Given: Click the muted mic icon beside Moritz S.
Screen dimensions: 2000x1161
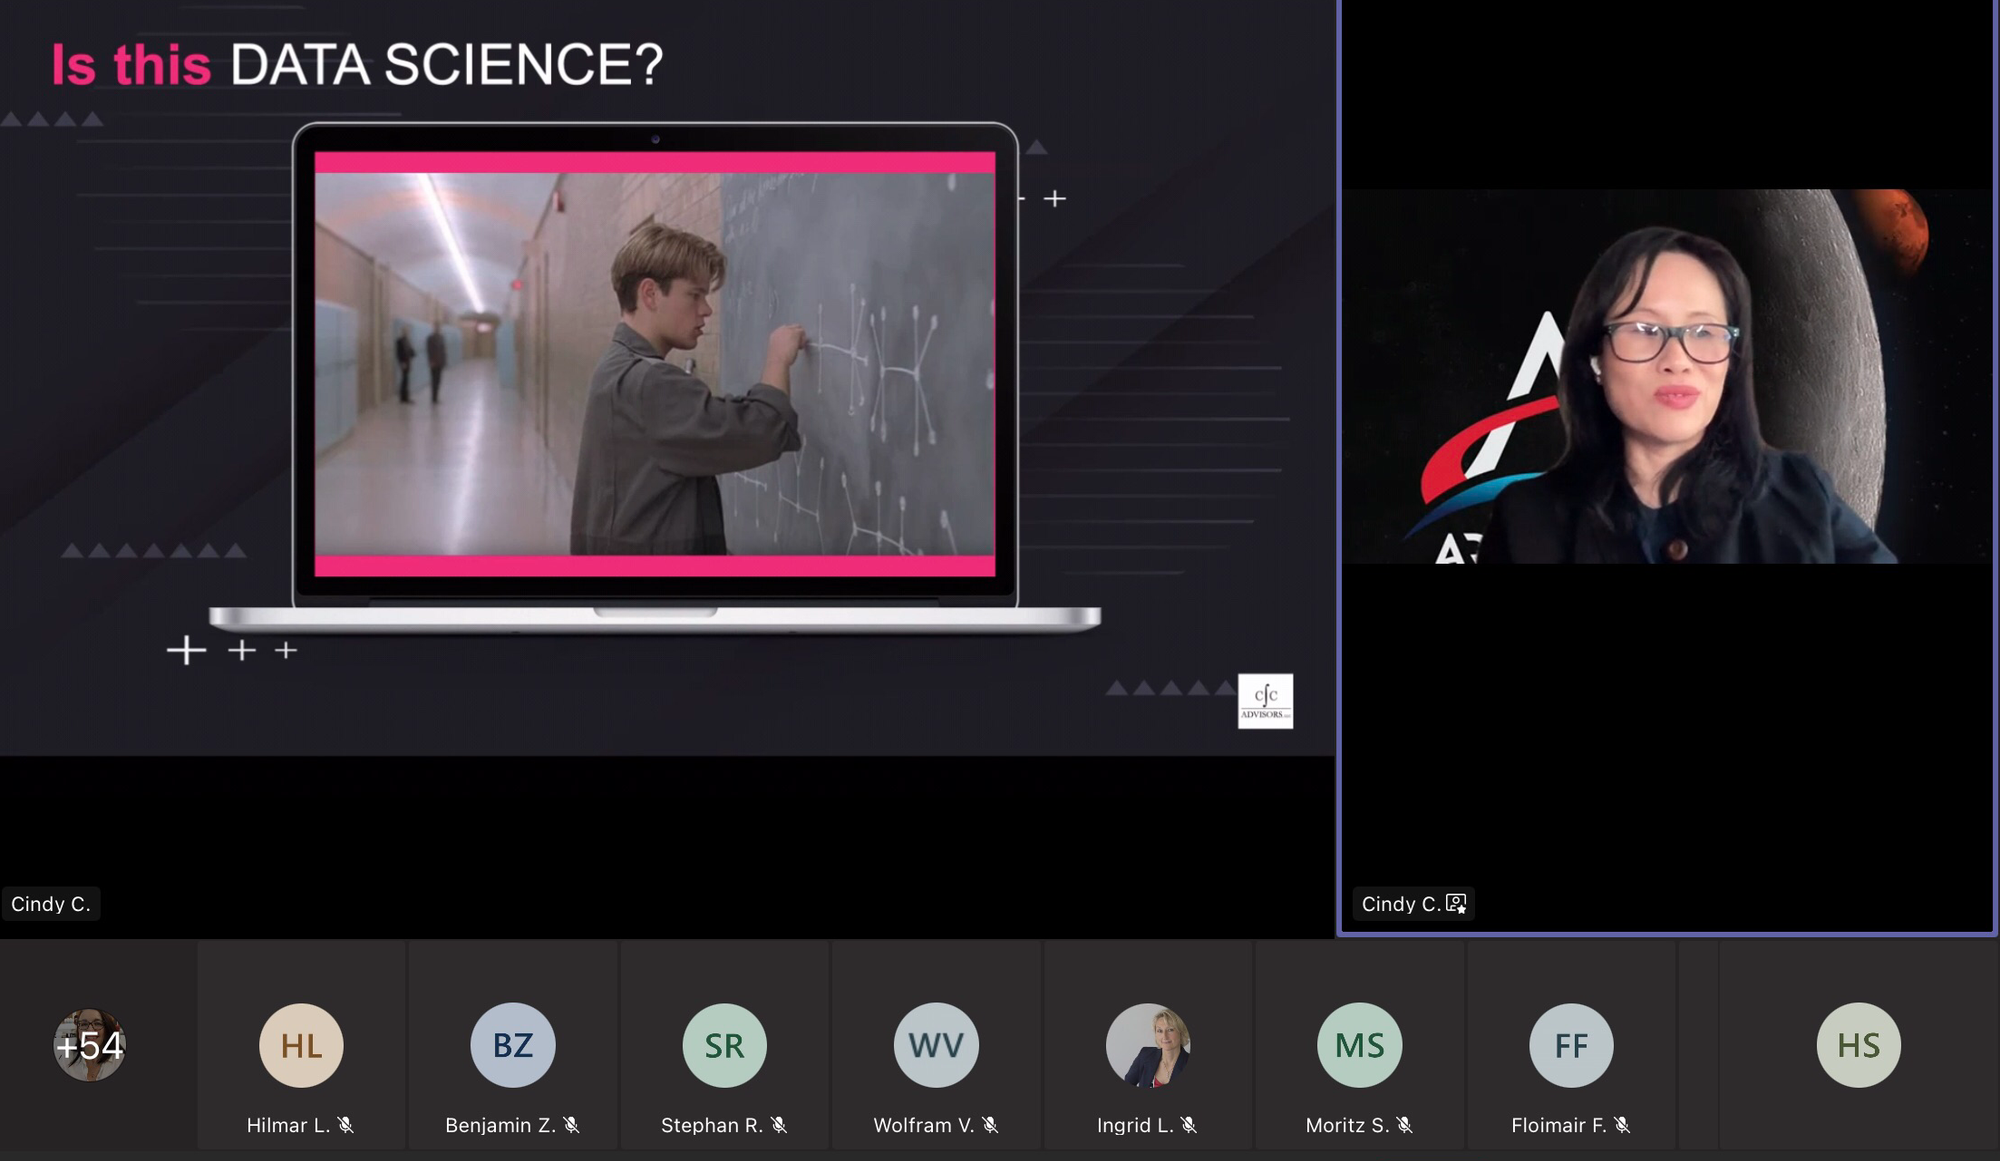Looking at the screenshot, I should (1404, 1125).
